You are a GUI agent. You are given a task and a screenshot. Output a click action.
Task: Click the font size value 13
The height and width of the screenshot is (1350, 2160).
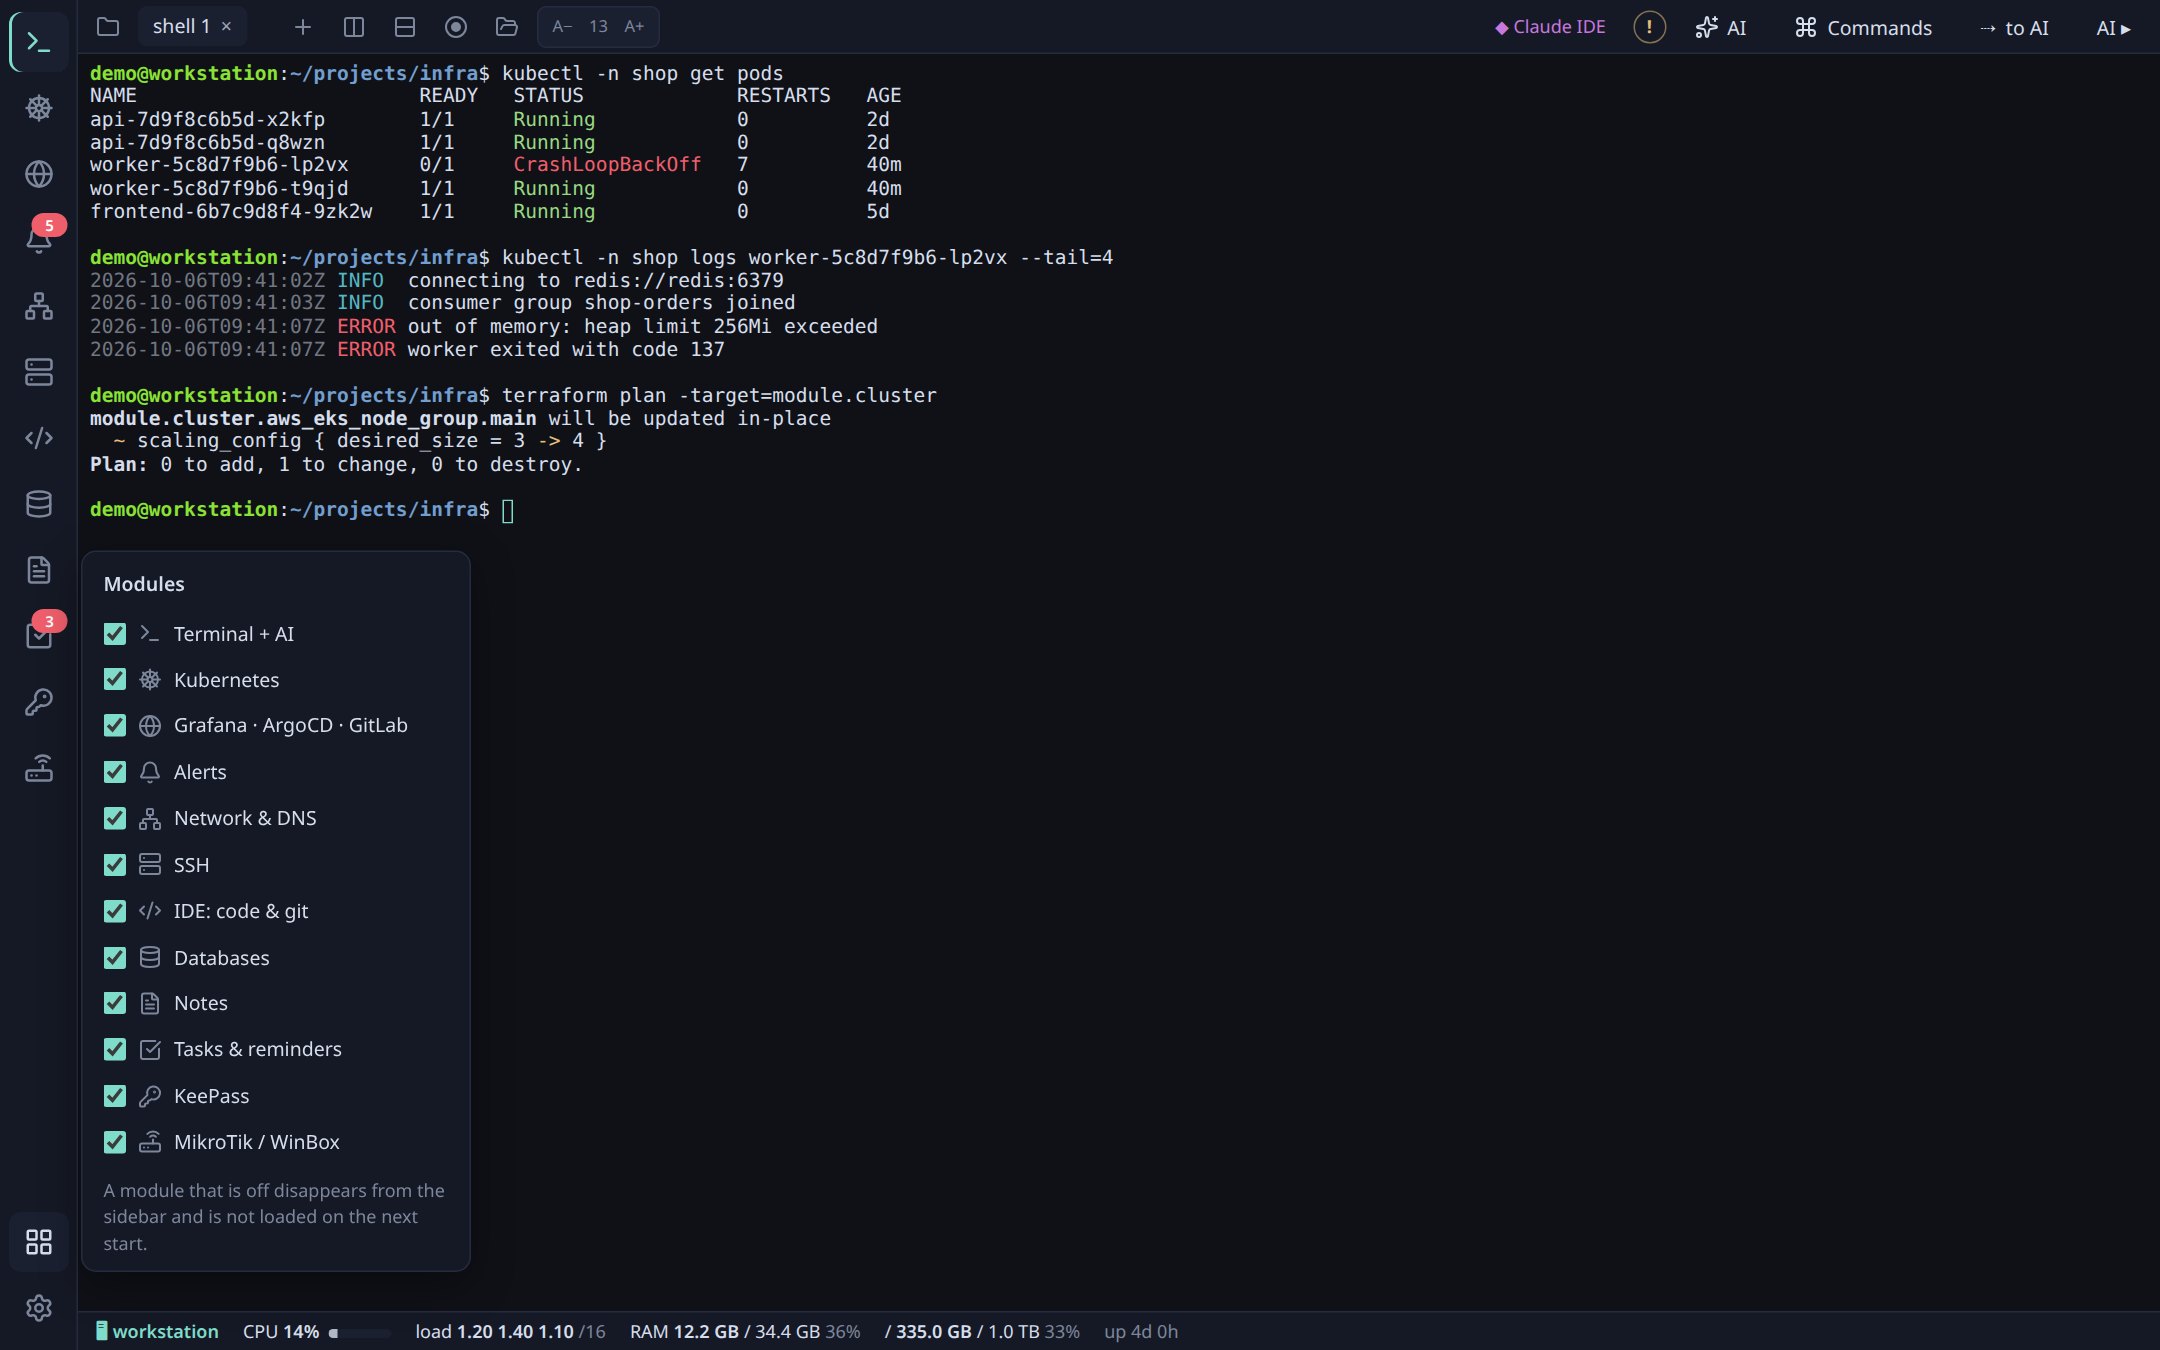click(x=598, y=27)
